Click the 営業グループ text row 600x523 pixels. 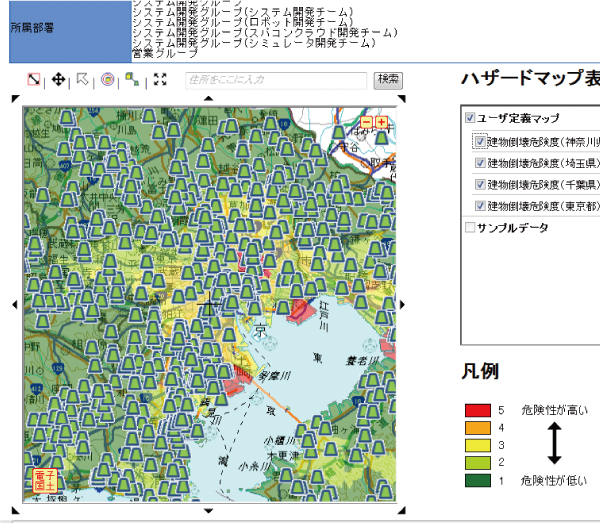tap(165, 53)
